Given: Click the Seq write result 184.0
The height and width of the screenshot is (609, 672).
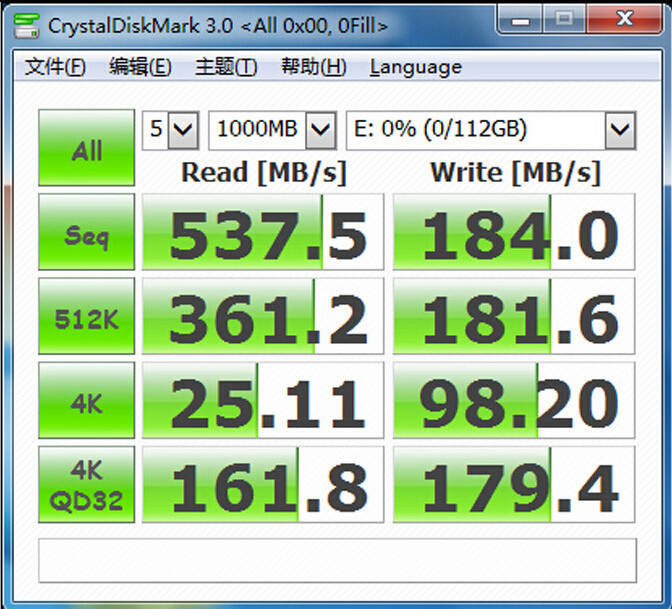Looking at the screenshot, I should point(514,232).
